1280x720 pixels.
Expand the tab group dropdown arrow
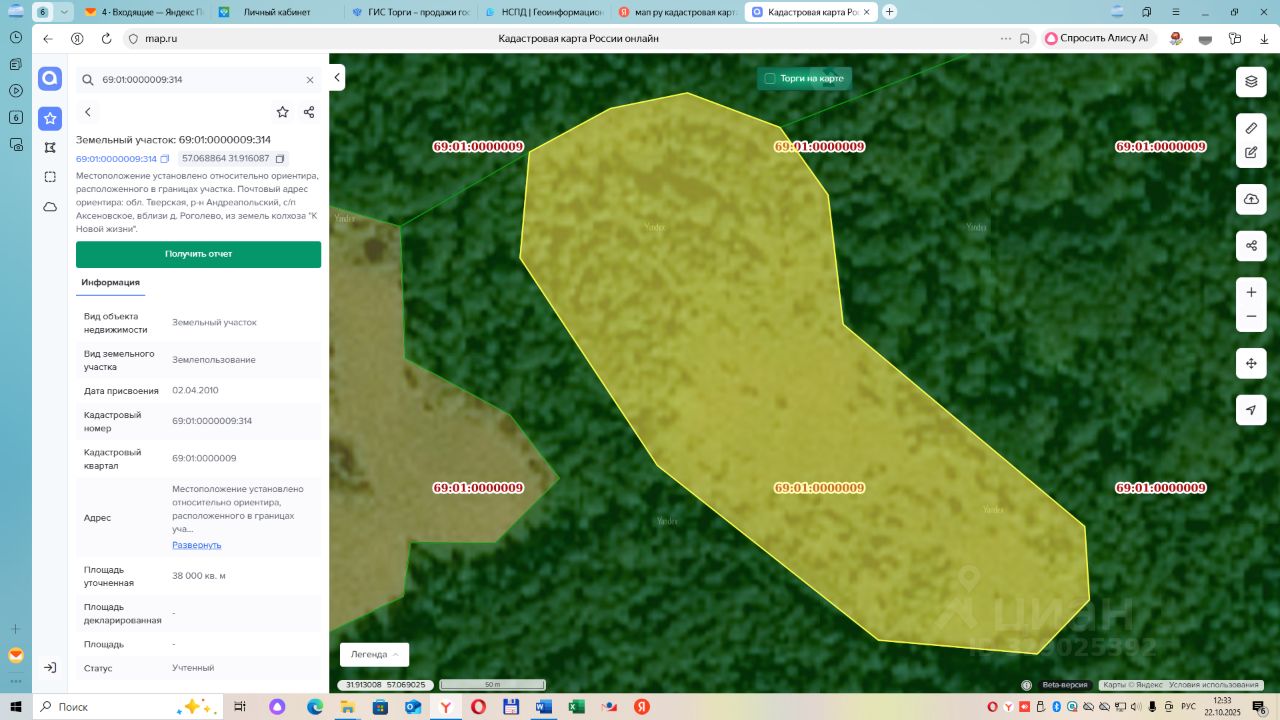click(65, 12)
